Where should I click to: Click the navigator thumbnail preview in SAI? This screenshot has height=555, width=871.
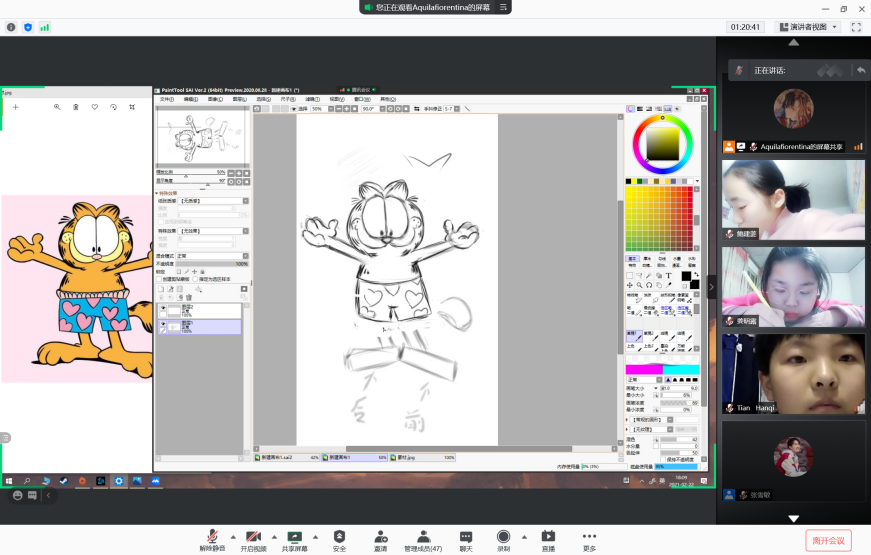pos(203,138)
